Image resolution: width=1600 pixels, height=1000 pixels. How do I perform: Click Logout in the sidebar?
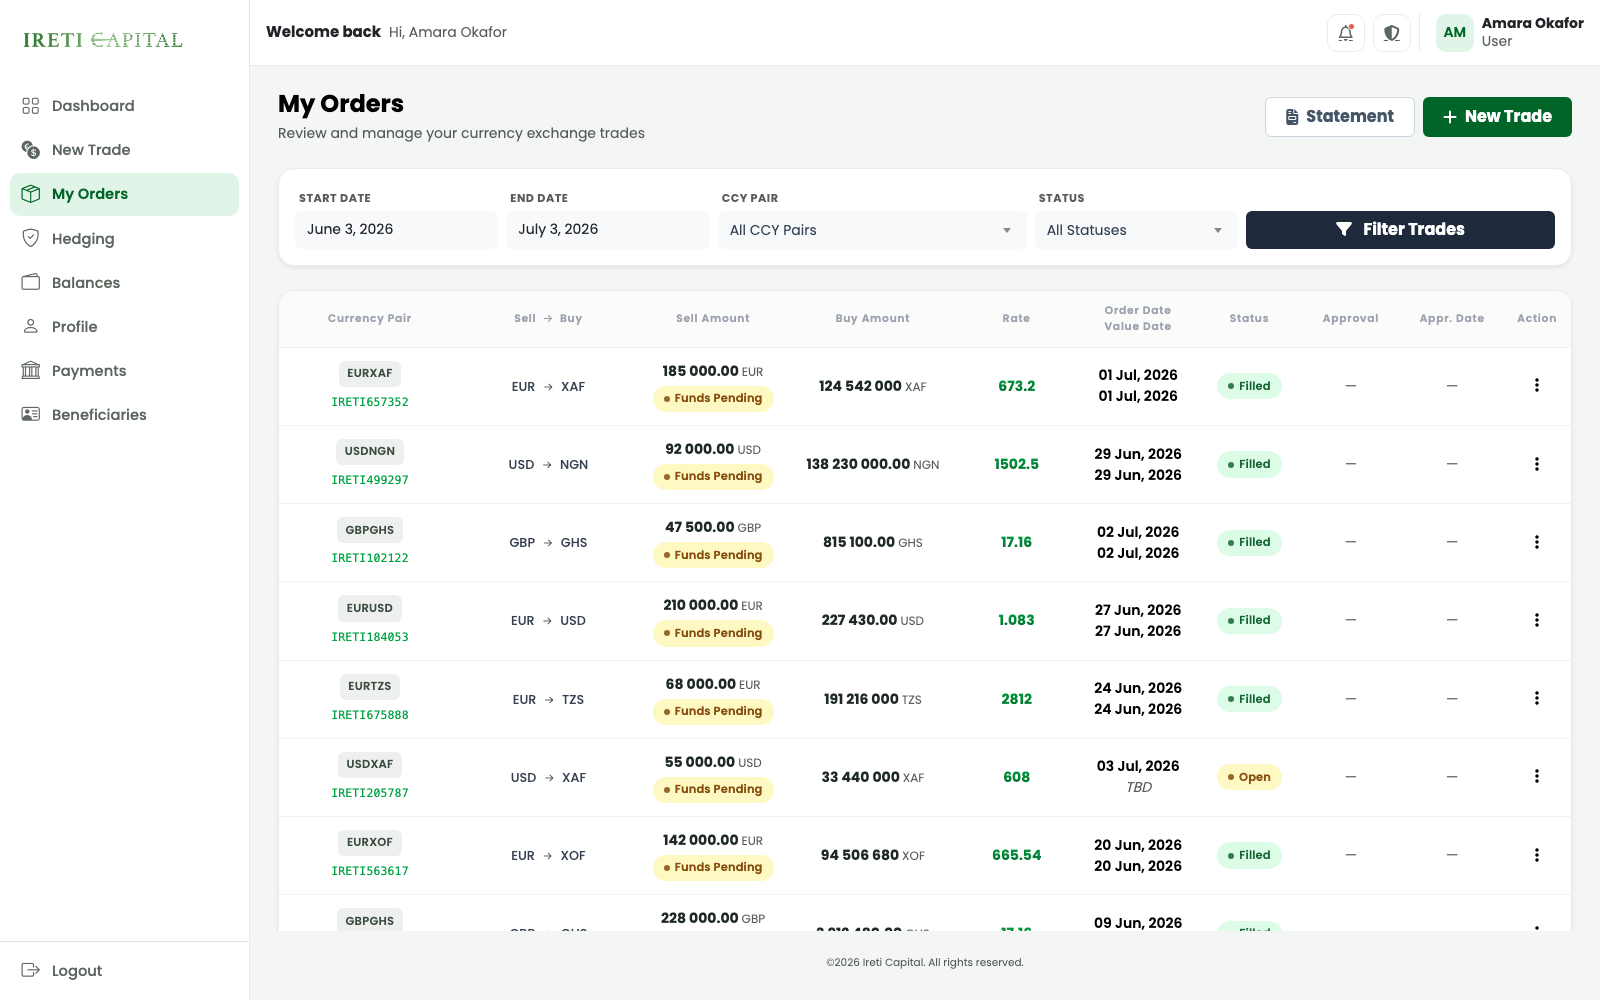124,970
